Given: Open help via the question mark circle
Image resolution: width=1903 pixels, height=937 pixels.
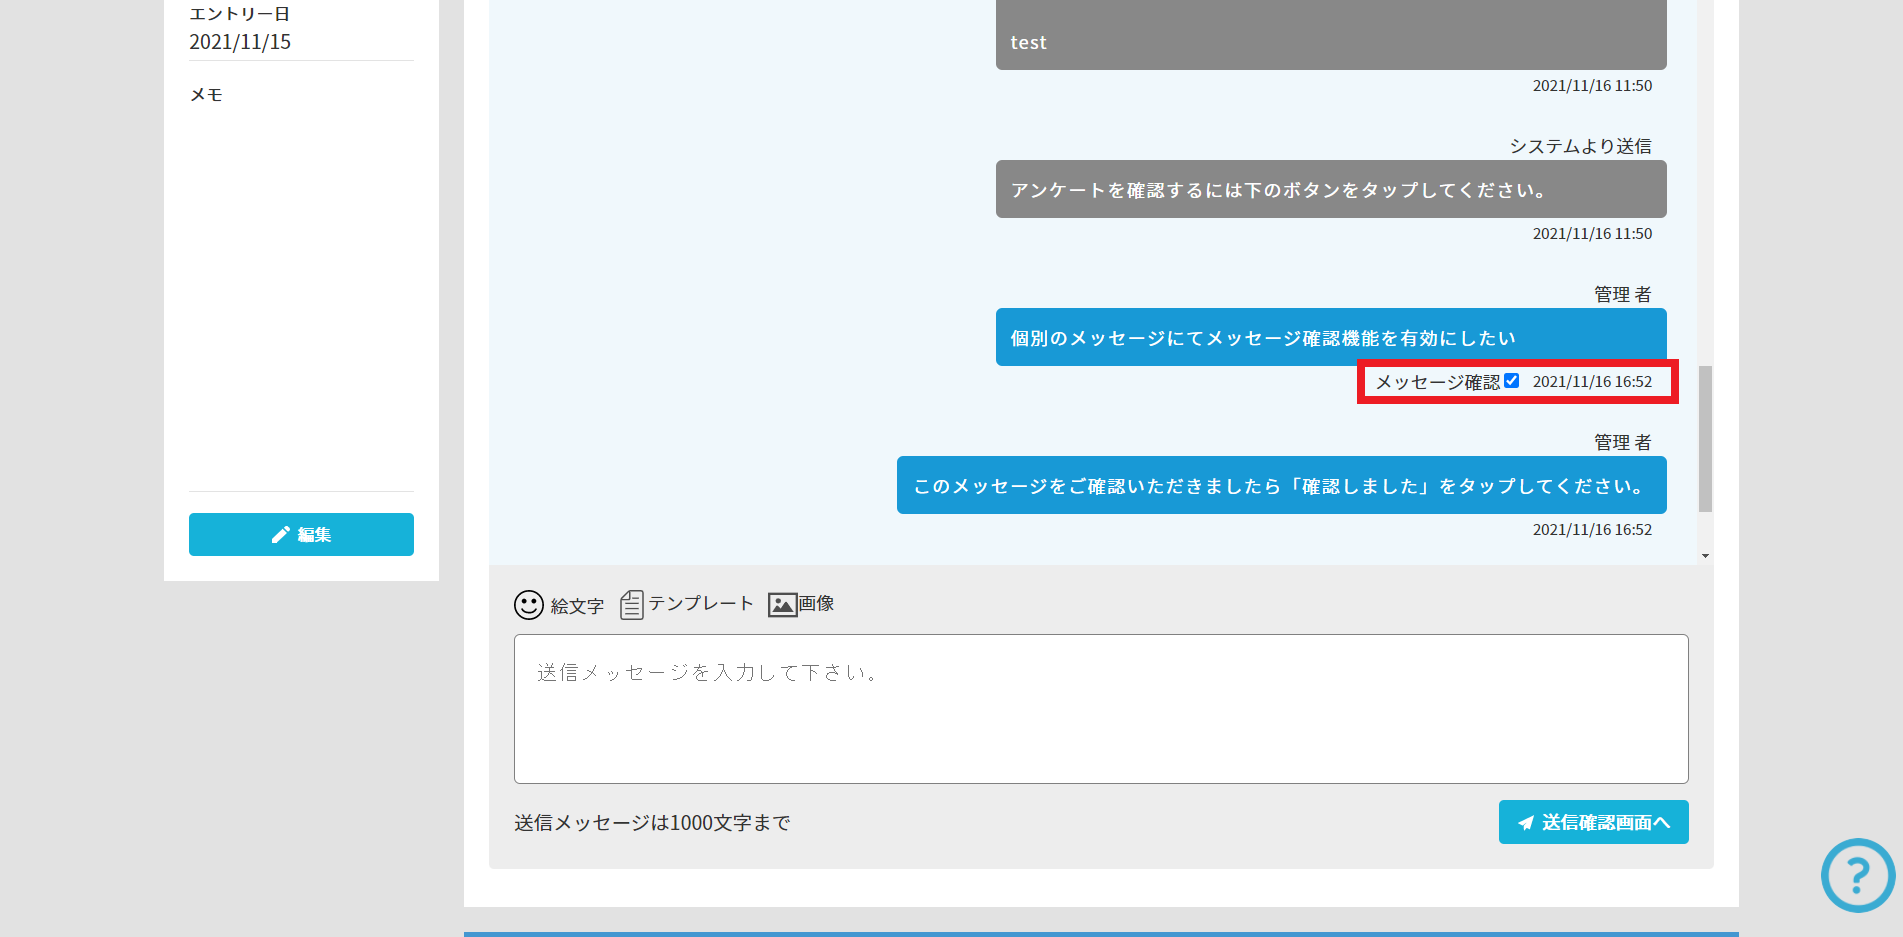Looking at the screenshot, I should pyautogui.click(x=1857, y=875).
